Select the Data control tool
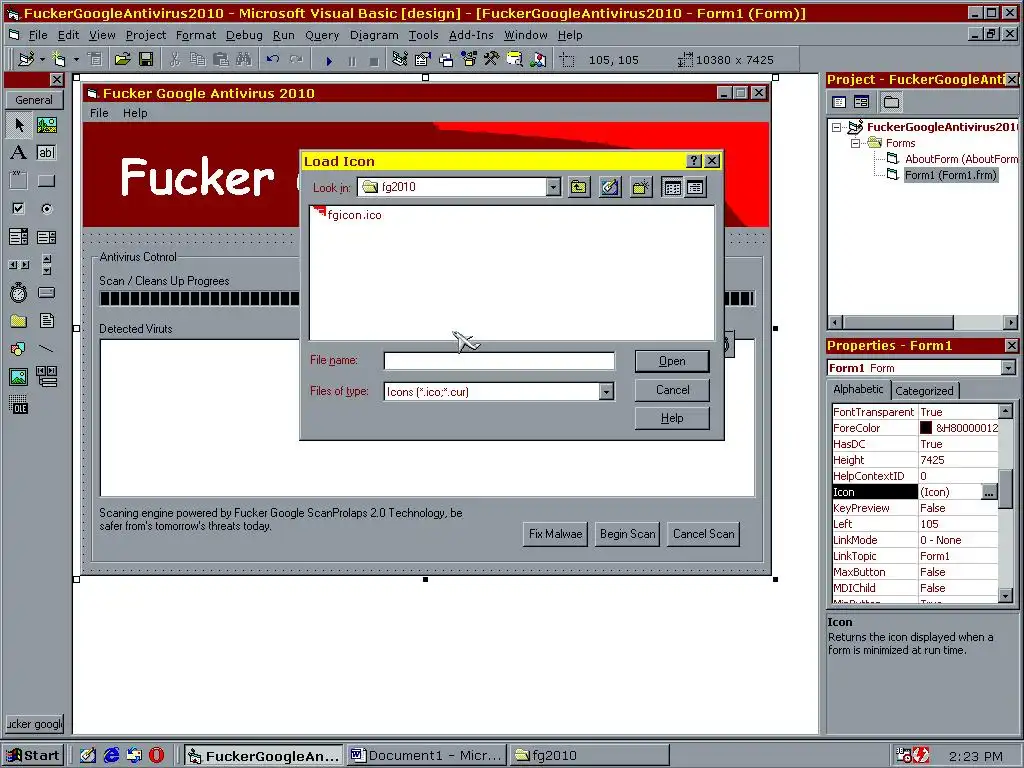The image size is (1024, 768). (x=46, y=377)
